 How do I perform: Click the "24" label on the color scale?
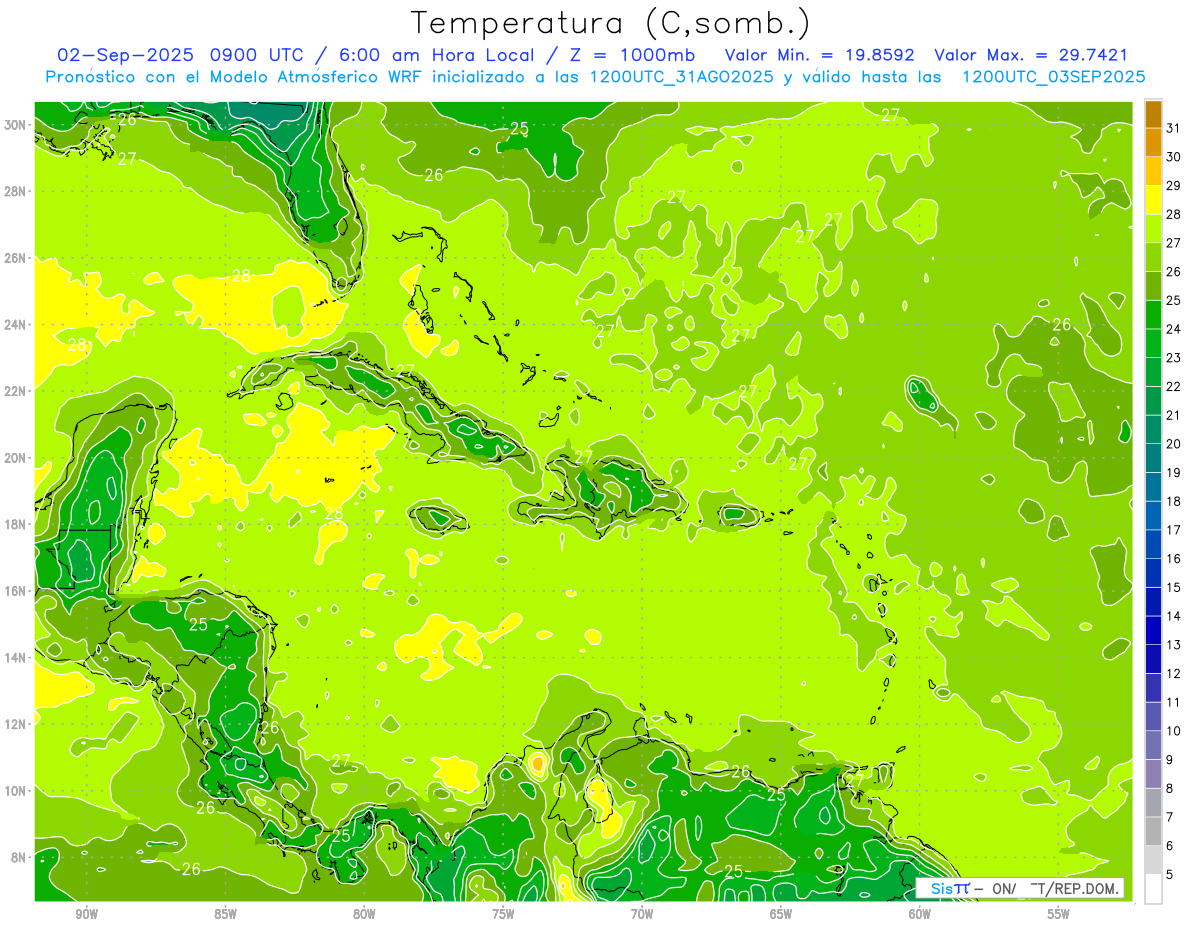(x=1174, y=329)
